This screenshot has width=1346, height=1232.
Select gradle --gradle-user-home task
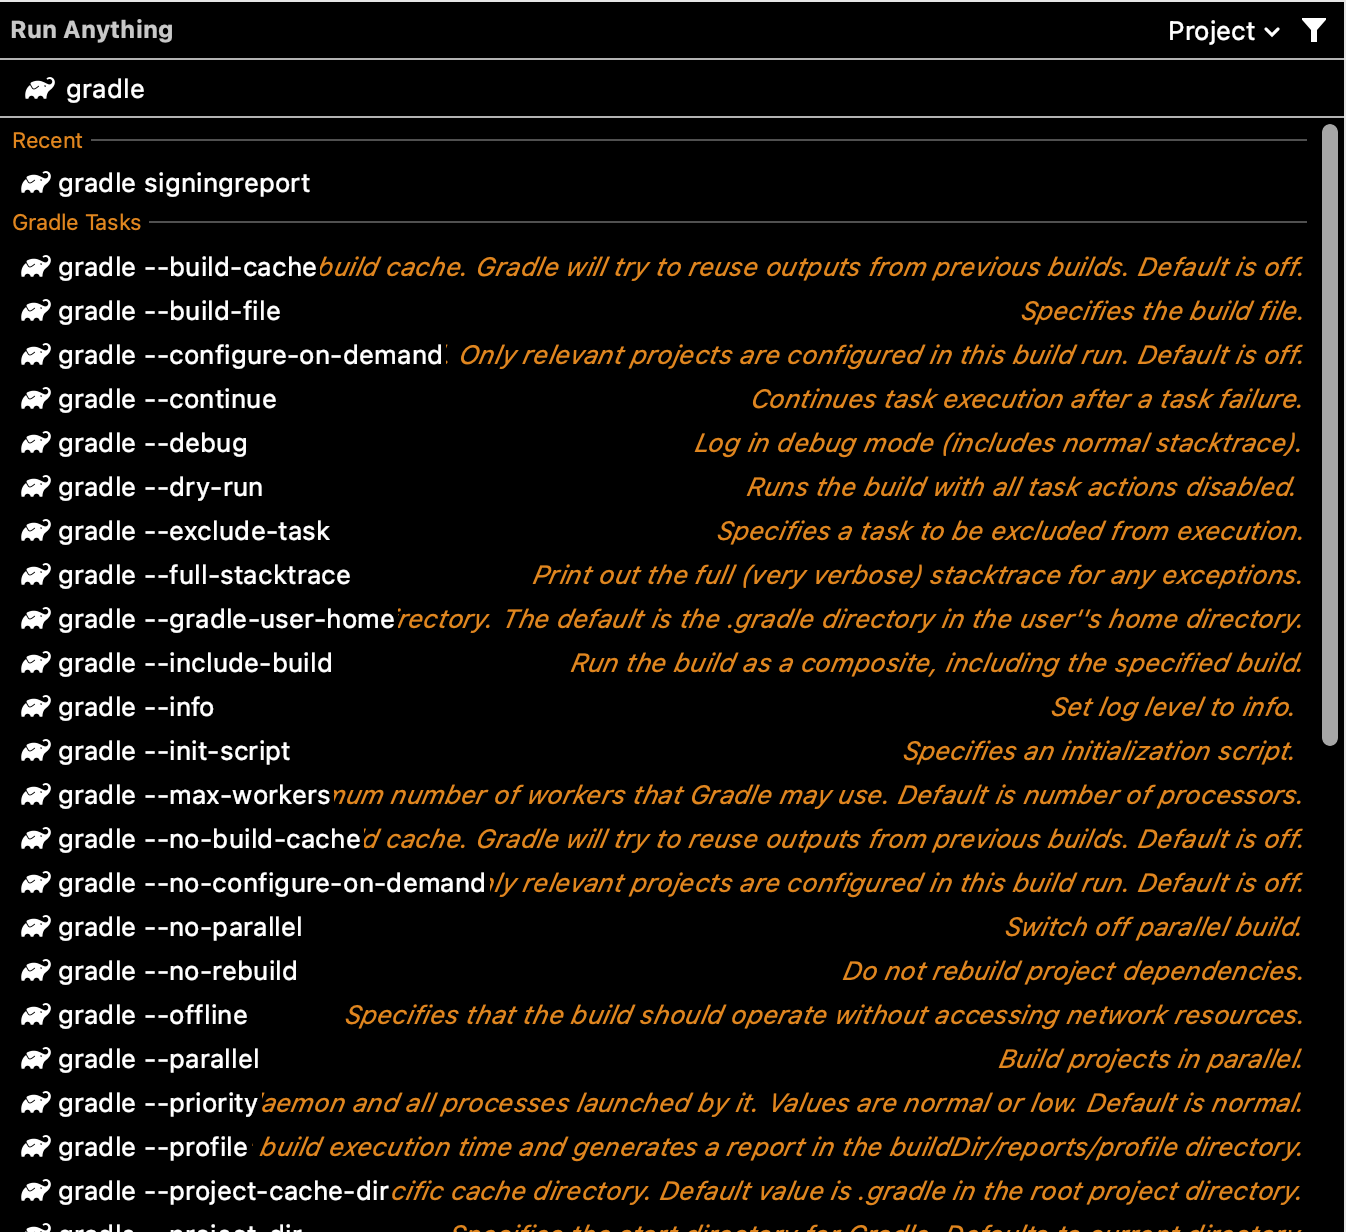coord(660,619)
